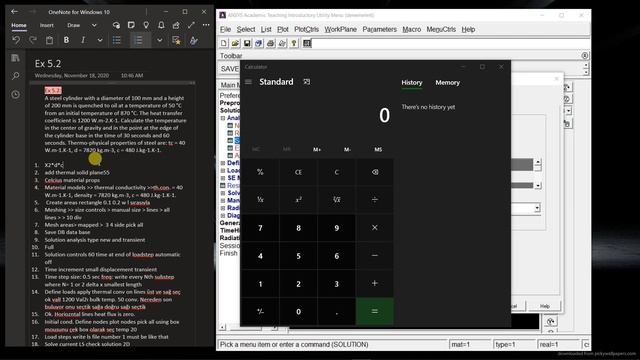Expand the Diagnostics tree node in ANSYS
Screen dimensions: 640x360
223,215
